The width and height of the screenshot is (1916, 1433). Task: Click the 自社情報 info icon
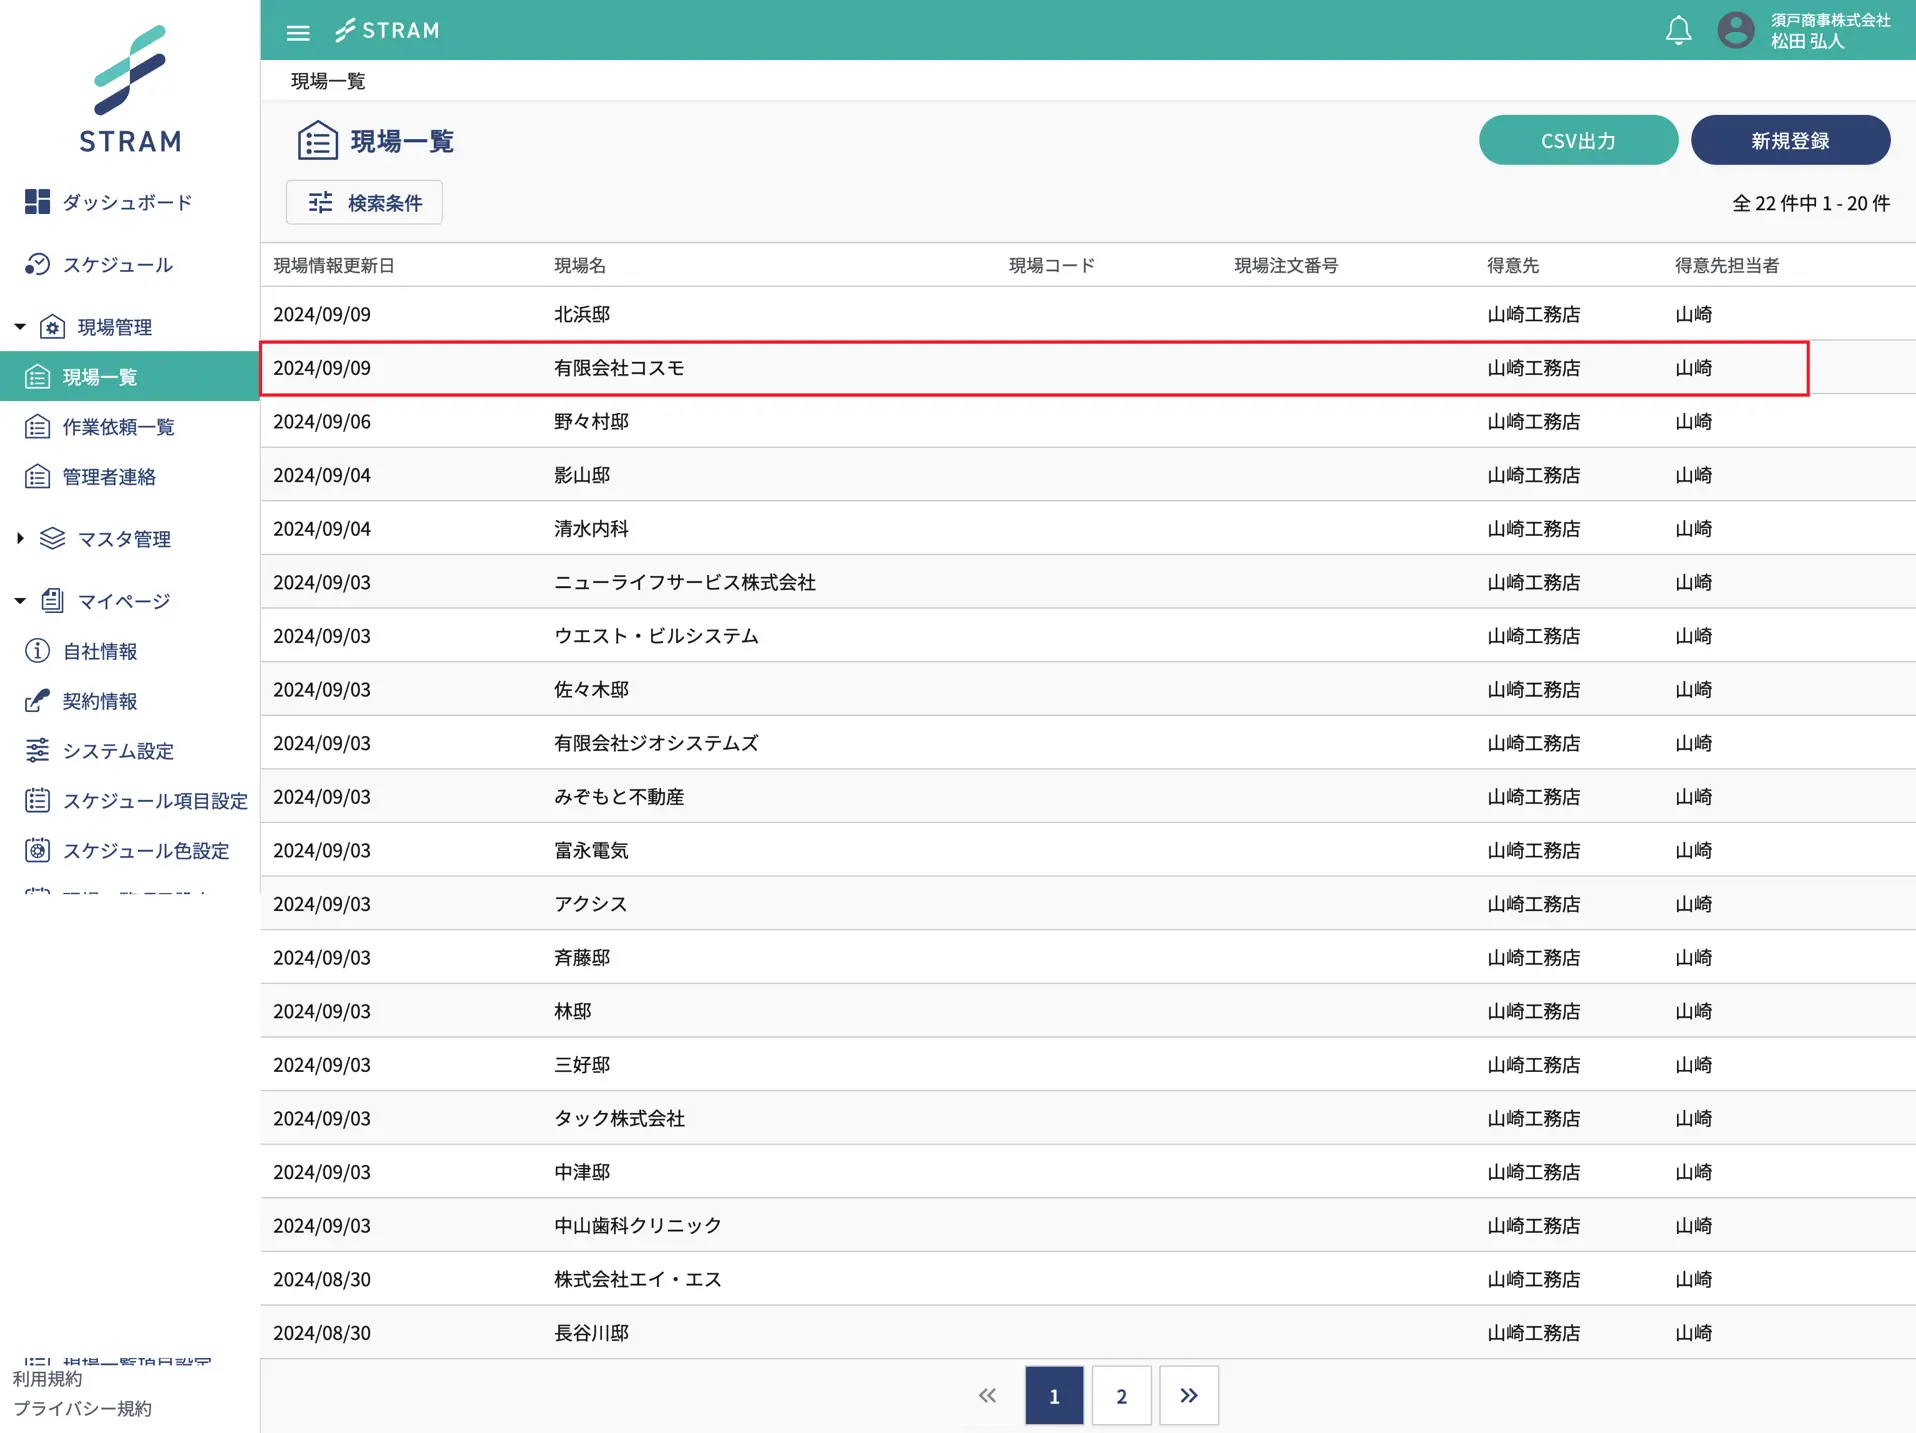[38, 651]
